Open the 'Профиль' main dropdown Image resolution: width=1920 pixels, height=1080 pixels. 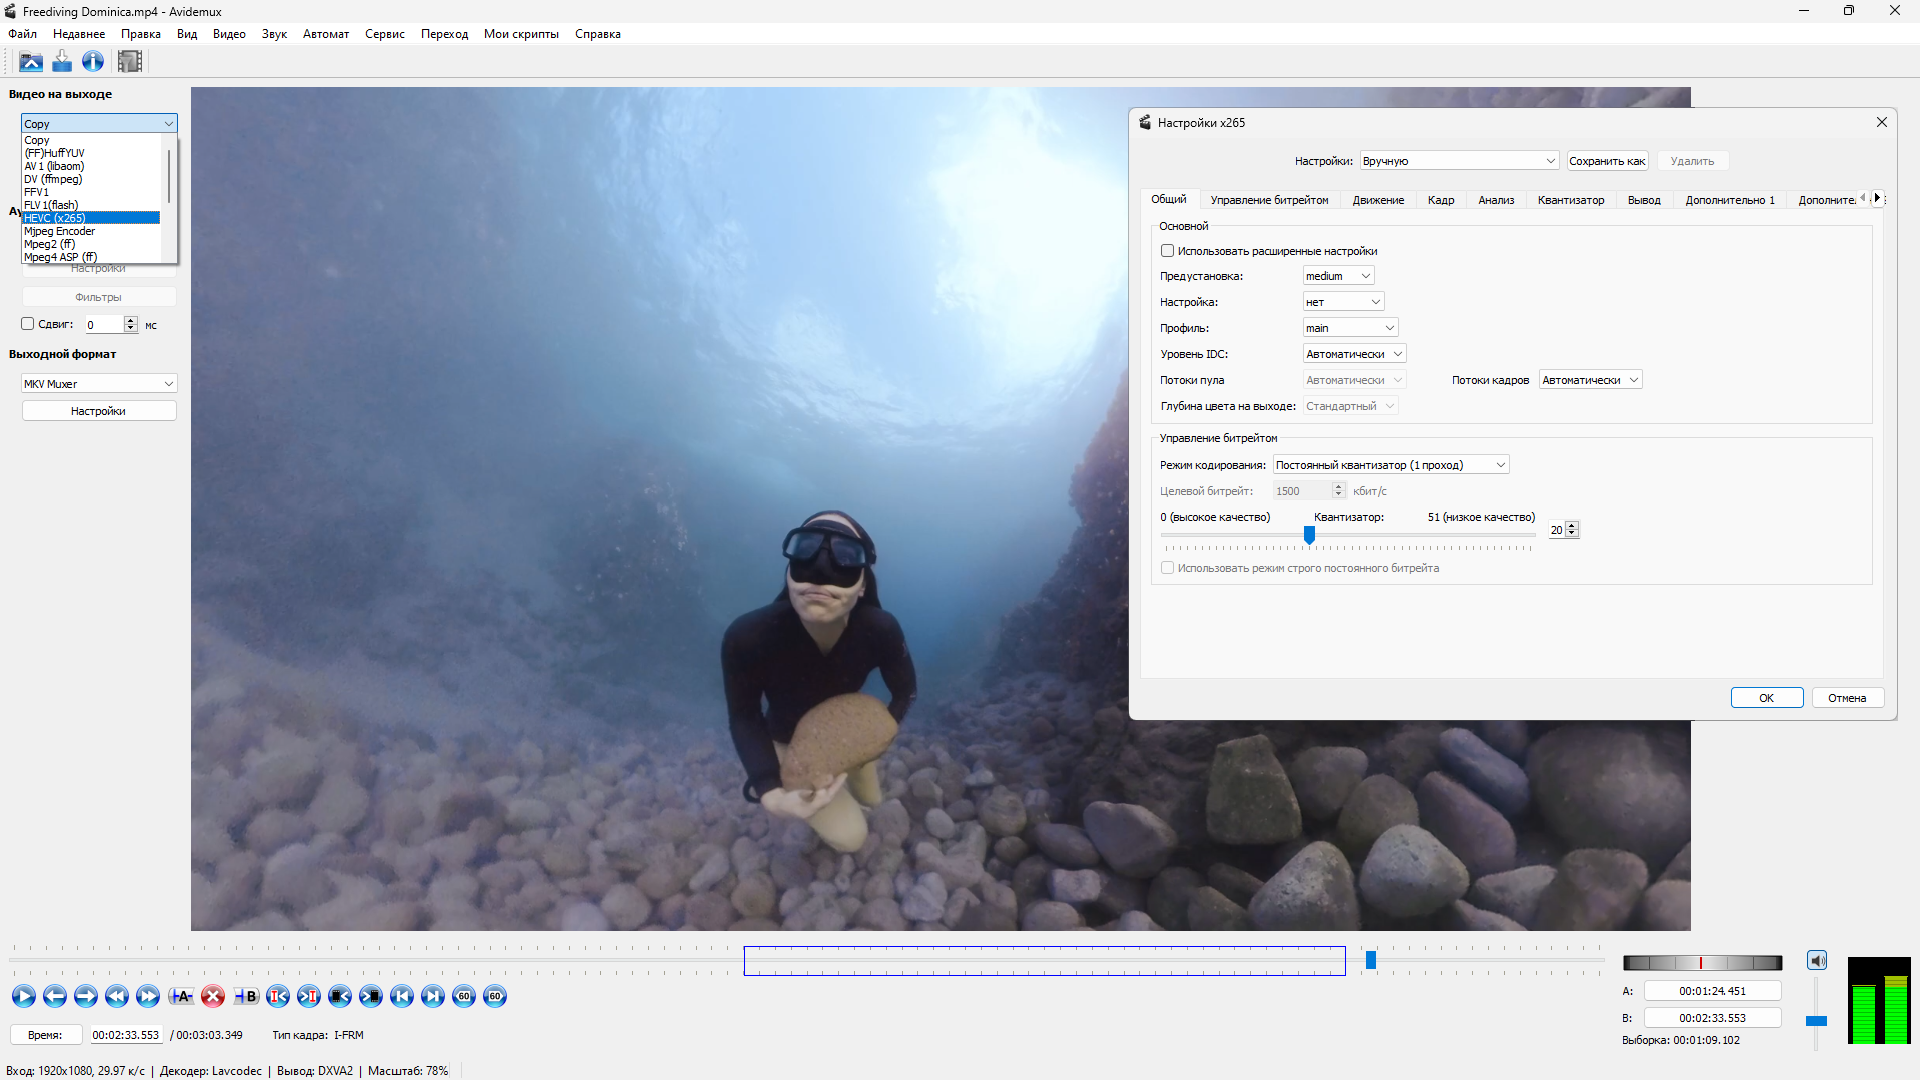pyautogui.click(x=1350, y=328)
